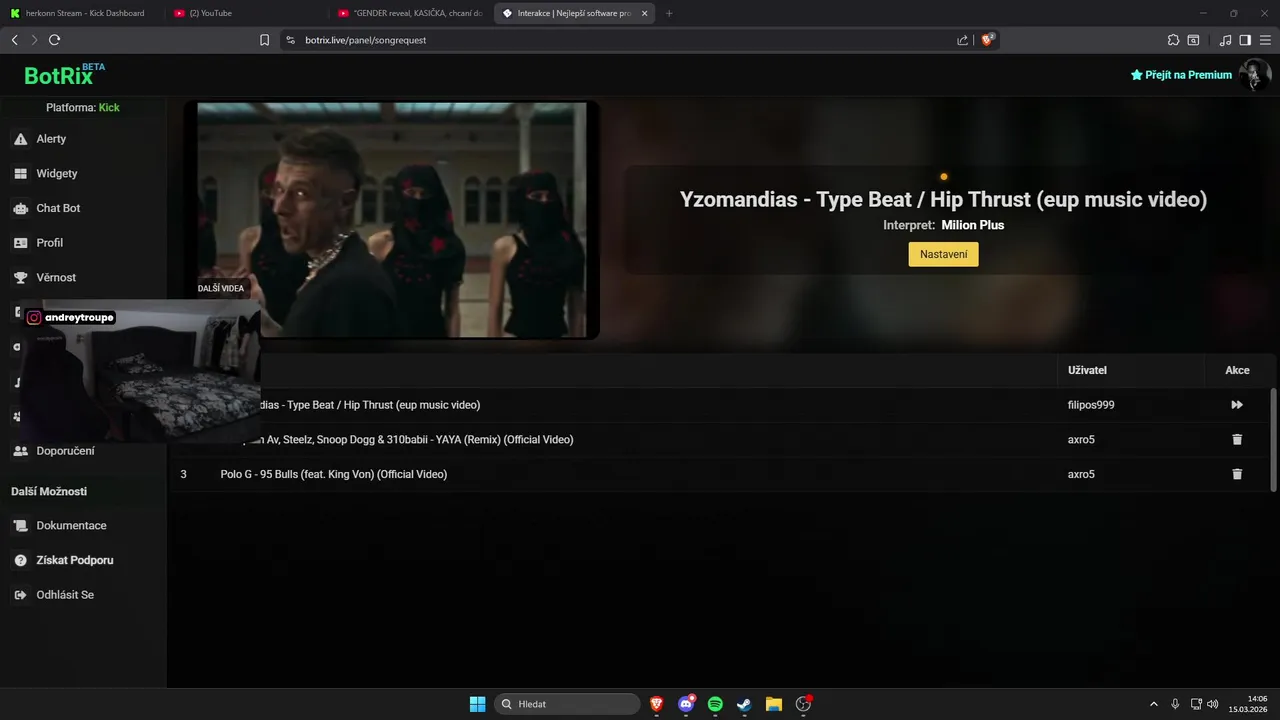1280x720 pixels.
Task: Bookmark this page
Action: tap(264, 40)
